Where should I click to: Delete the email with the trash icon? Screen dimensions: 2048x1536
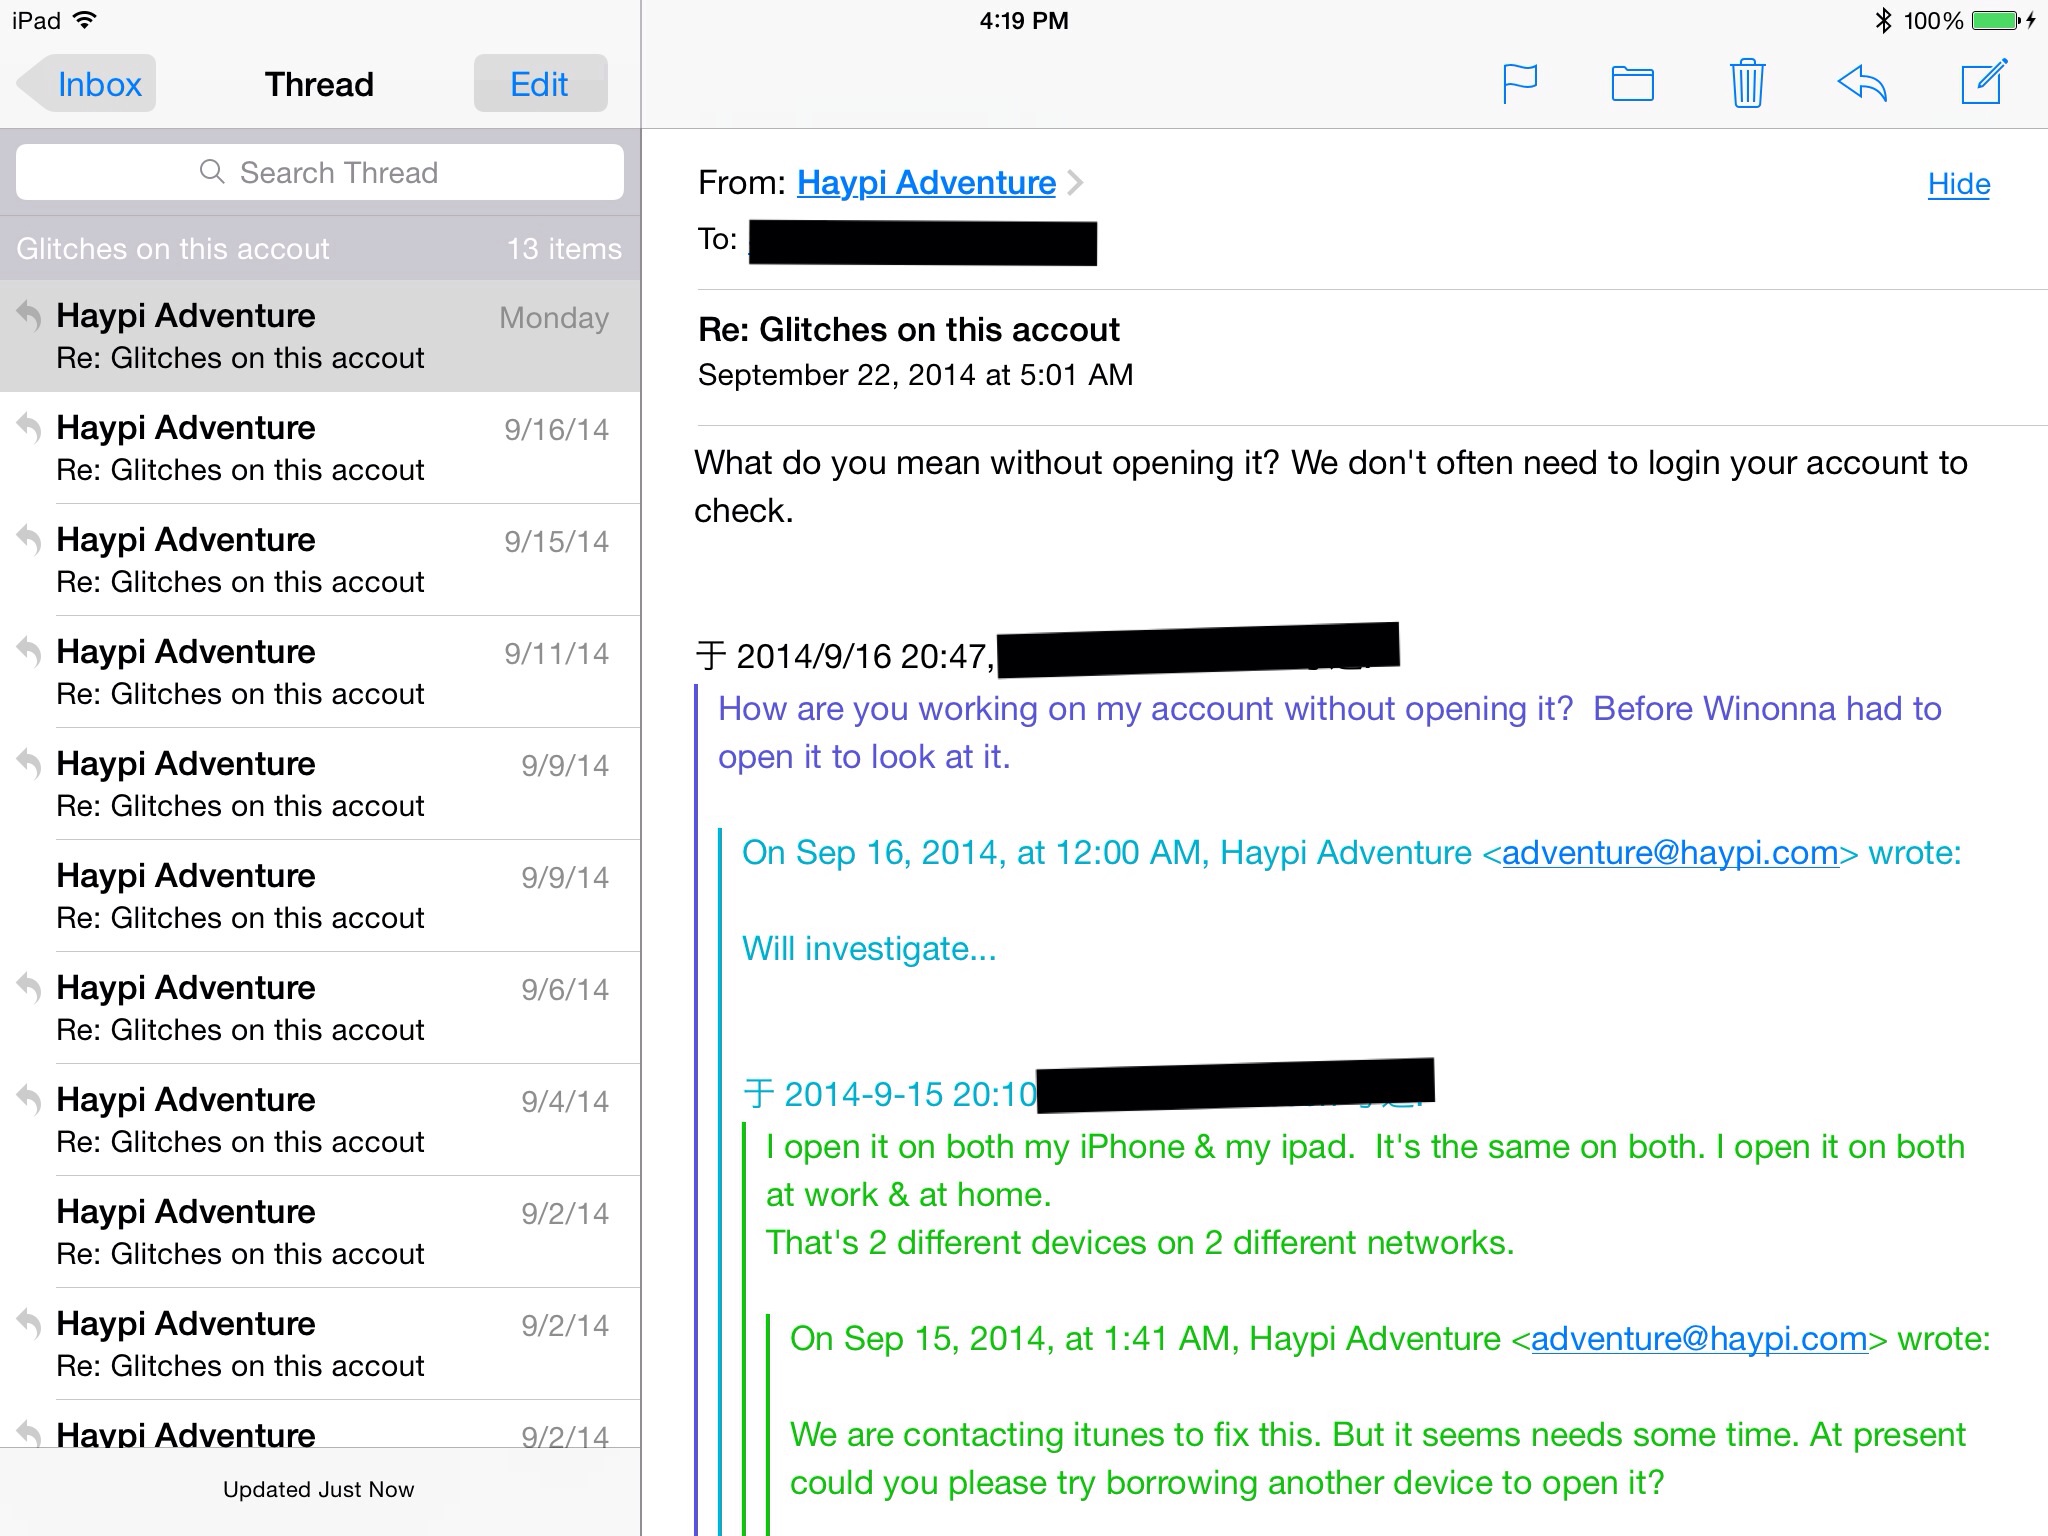coord(1747,84)
